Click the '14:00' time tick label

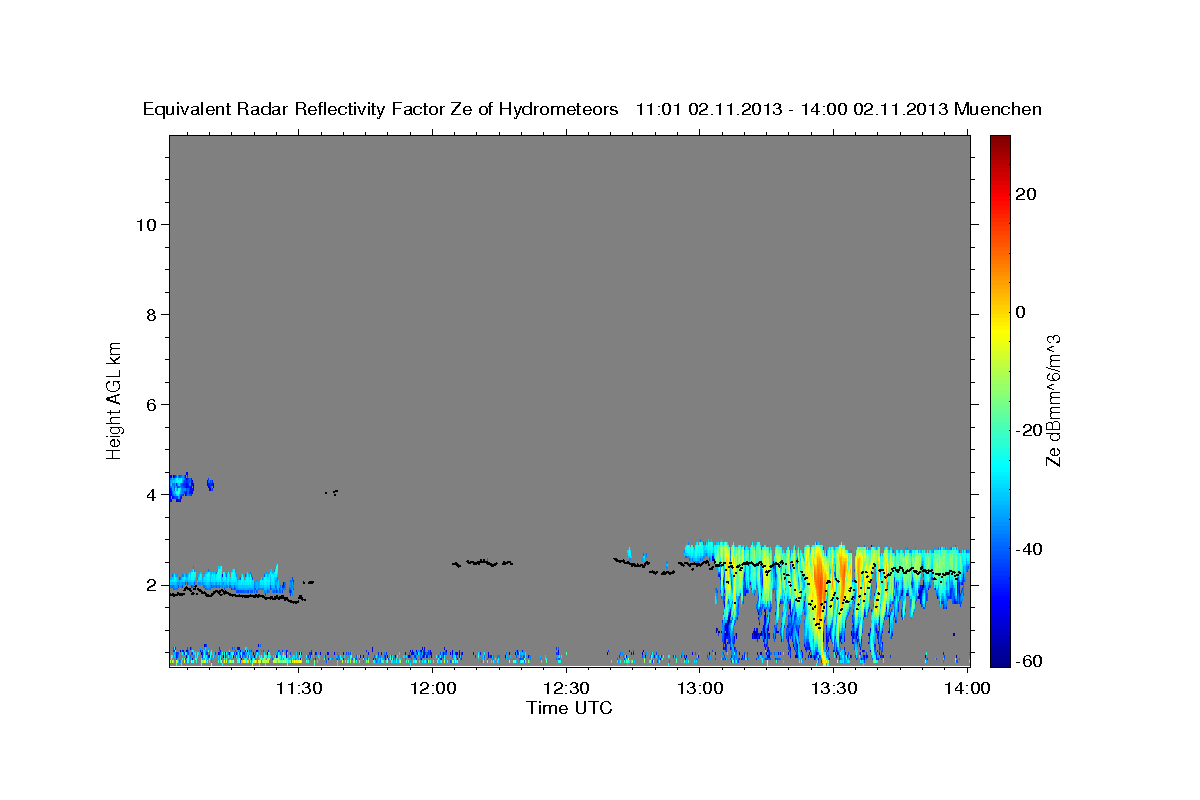[967, 688]
